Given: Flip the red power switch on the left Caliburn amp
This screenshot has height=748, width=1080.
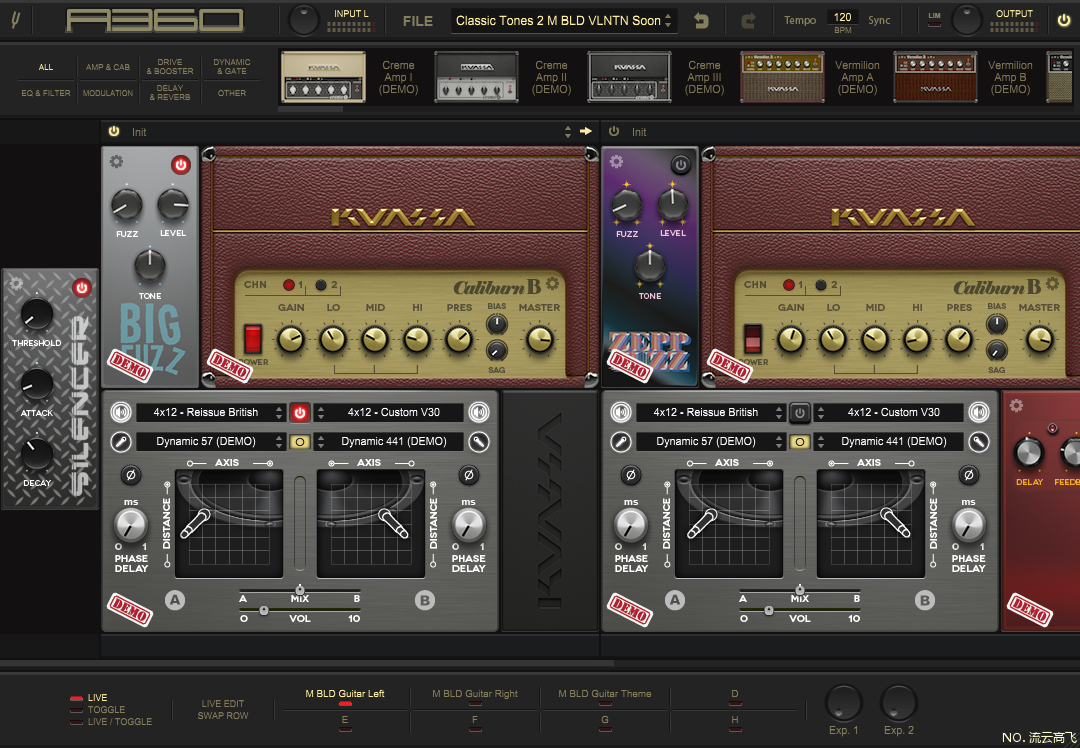Looking at the screenshot, I should pyautogui.click(x=253, y=339).
